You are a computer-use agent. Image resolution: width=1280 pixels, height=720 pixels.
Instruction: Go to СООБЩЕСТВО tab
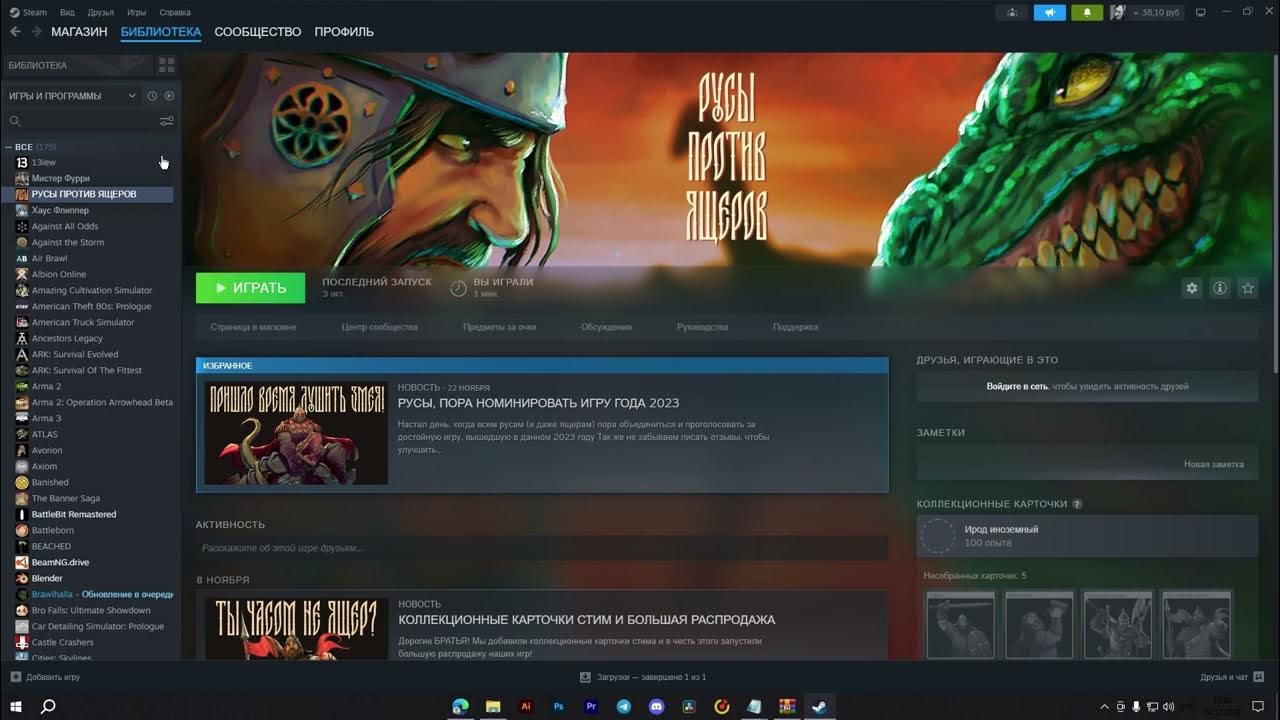[258, 32]
